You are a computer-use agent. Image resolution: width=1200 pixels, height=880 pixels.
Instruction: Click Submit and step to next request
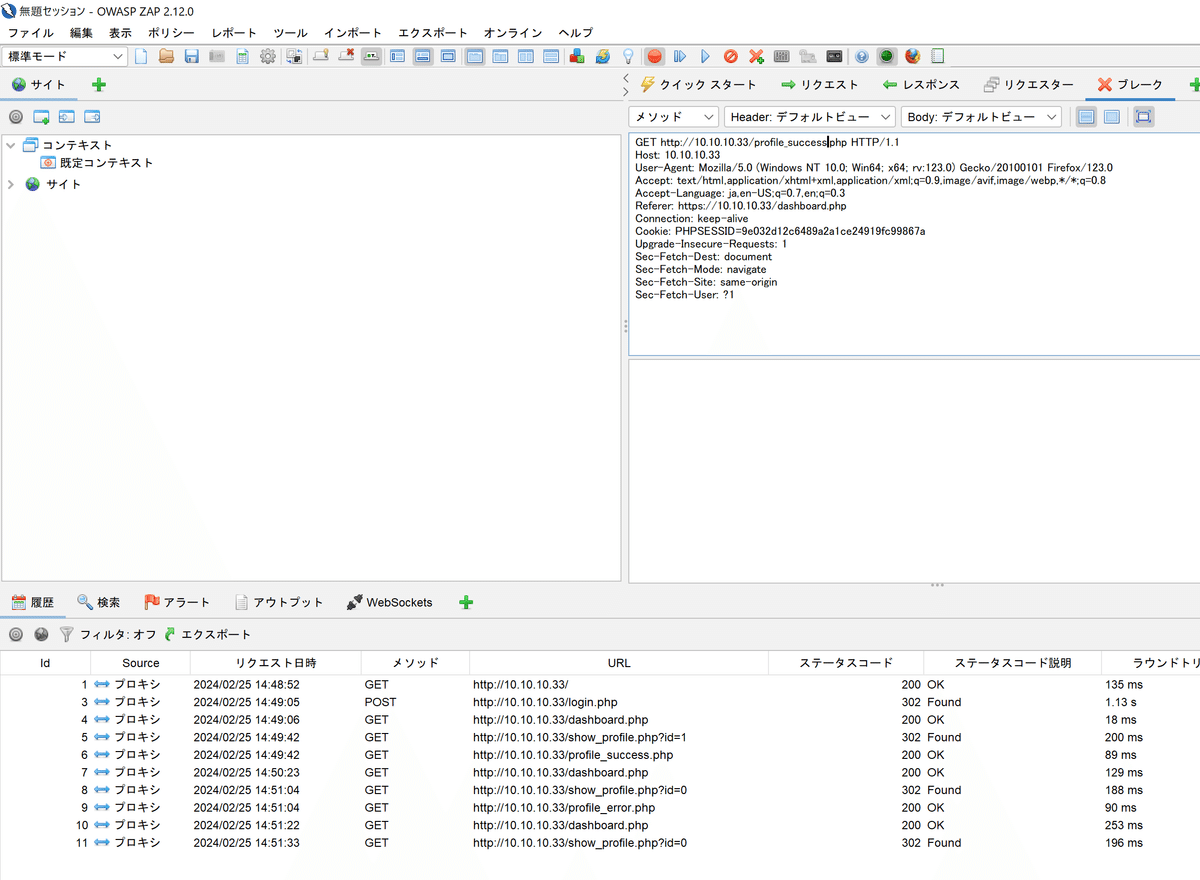pyautogui.click(x=680, y=57)
